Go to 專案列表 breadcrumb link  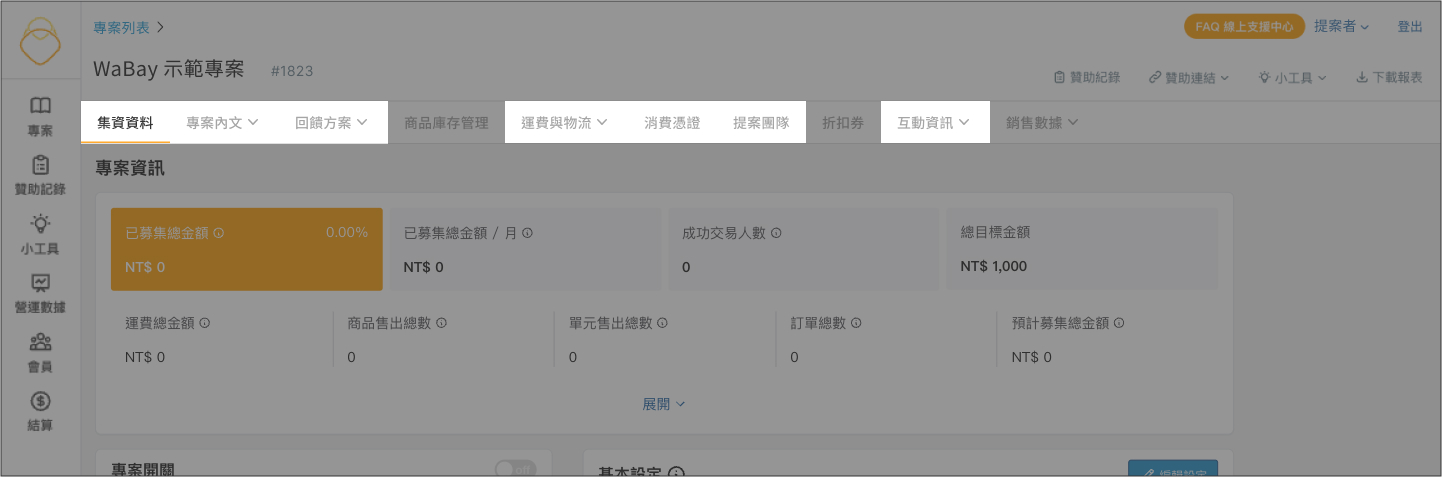tap(122, 28)
